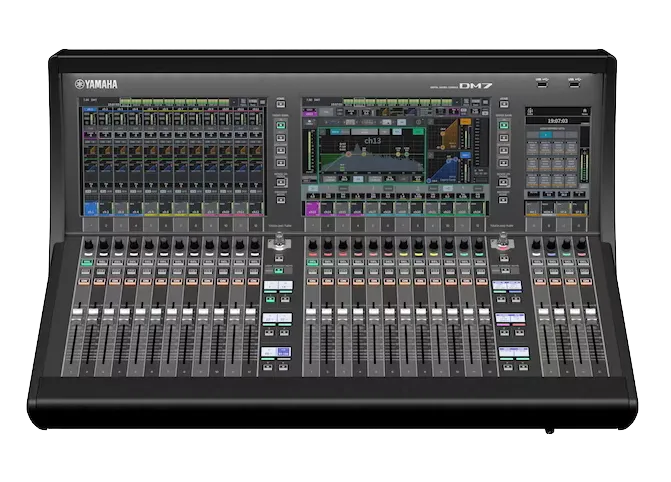Image resolution: width=671 pixels, height=482 pixels.
Task: Tap fourth fader bank key beside center screen
Action: click(504, 163)
